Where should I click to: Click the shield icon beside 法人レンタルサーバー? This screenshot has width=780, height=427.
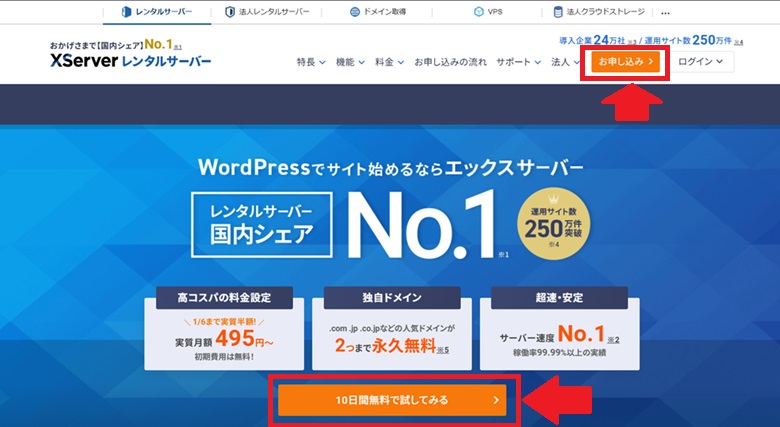230,12
